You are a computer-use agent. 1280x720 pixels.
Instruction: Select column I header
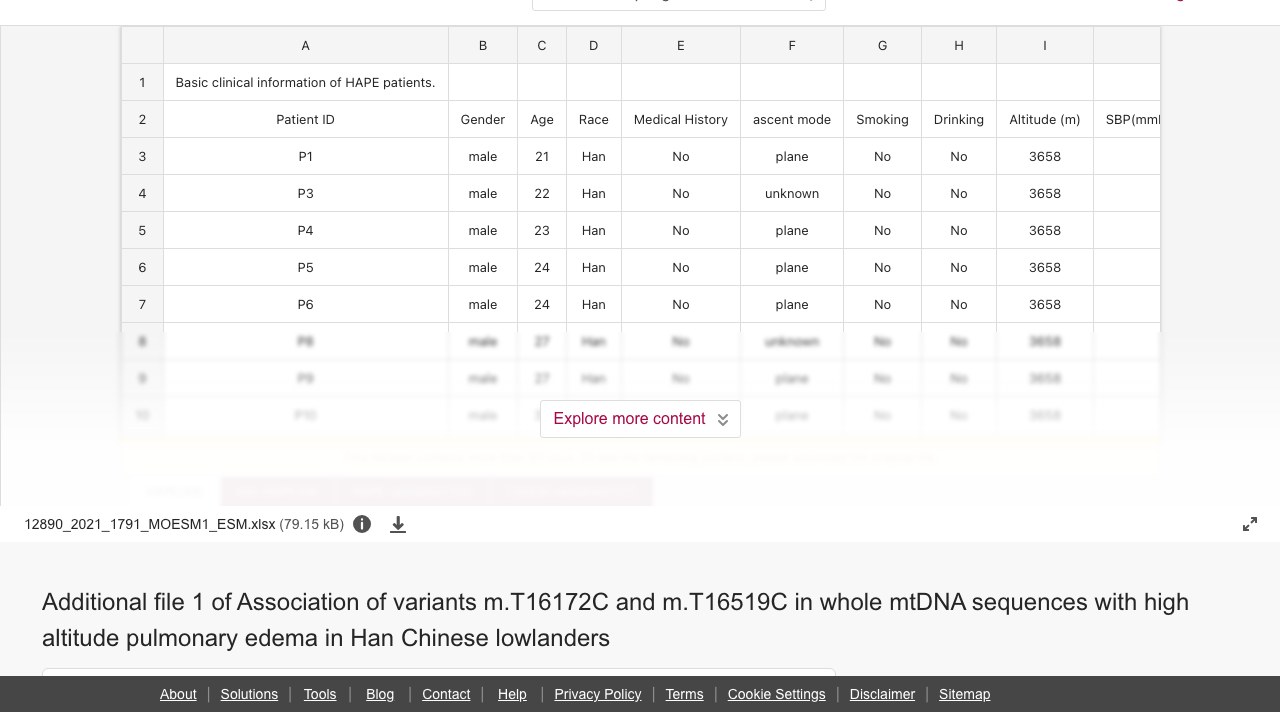point(1045,45)
